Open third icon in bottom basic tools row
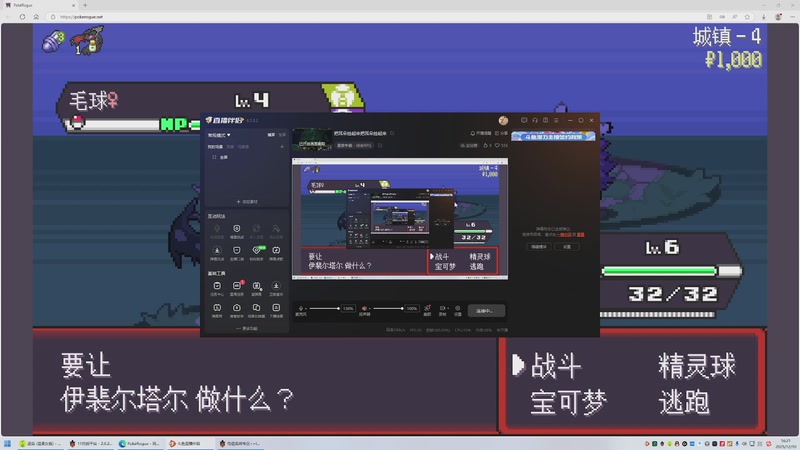Image resolution: width=800 pixels, height=450 pixels. (256, 310)
